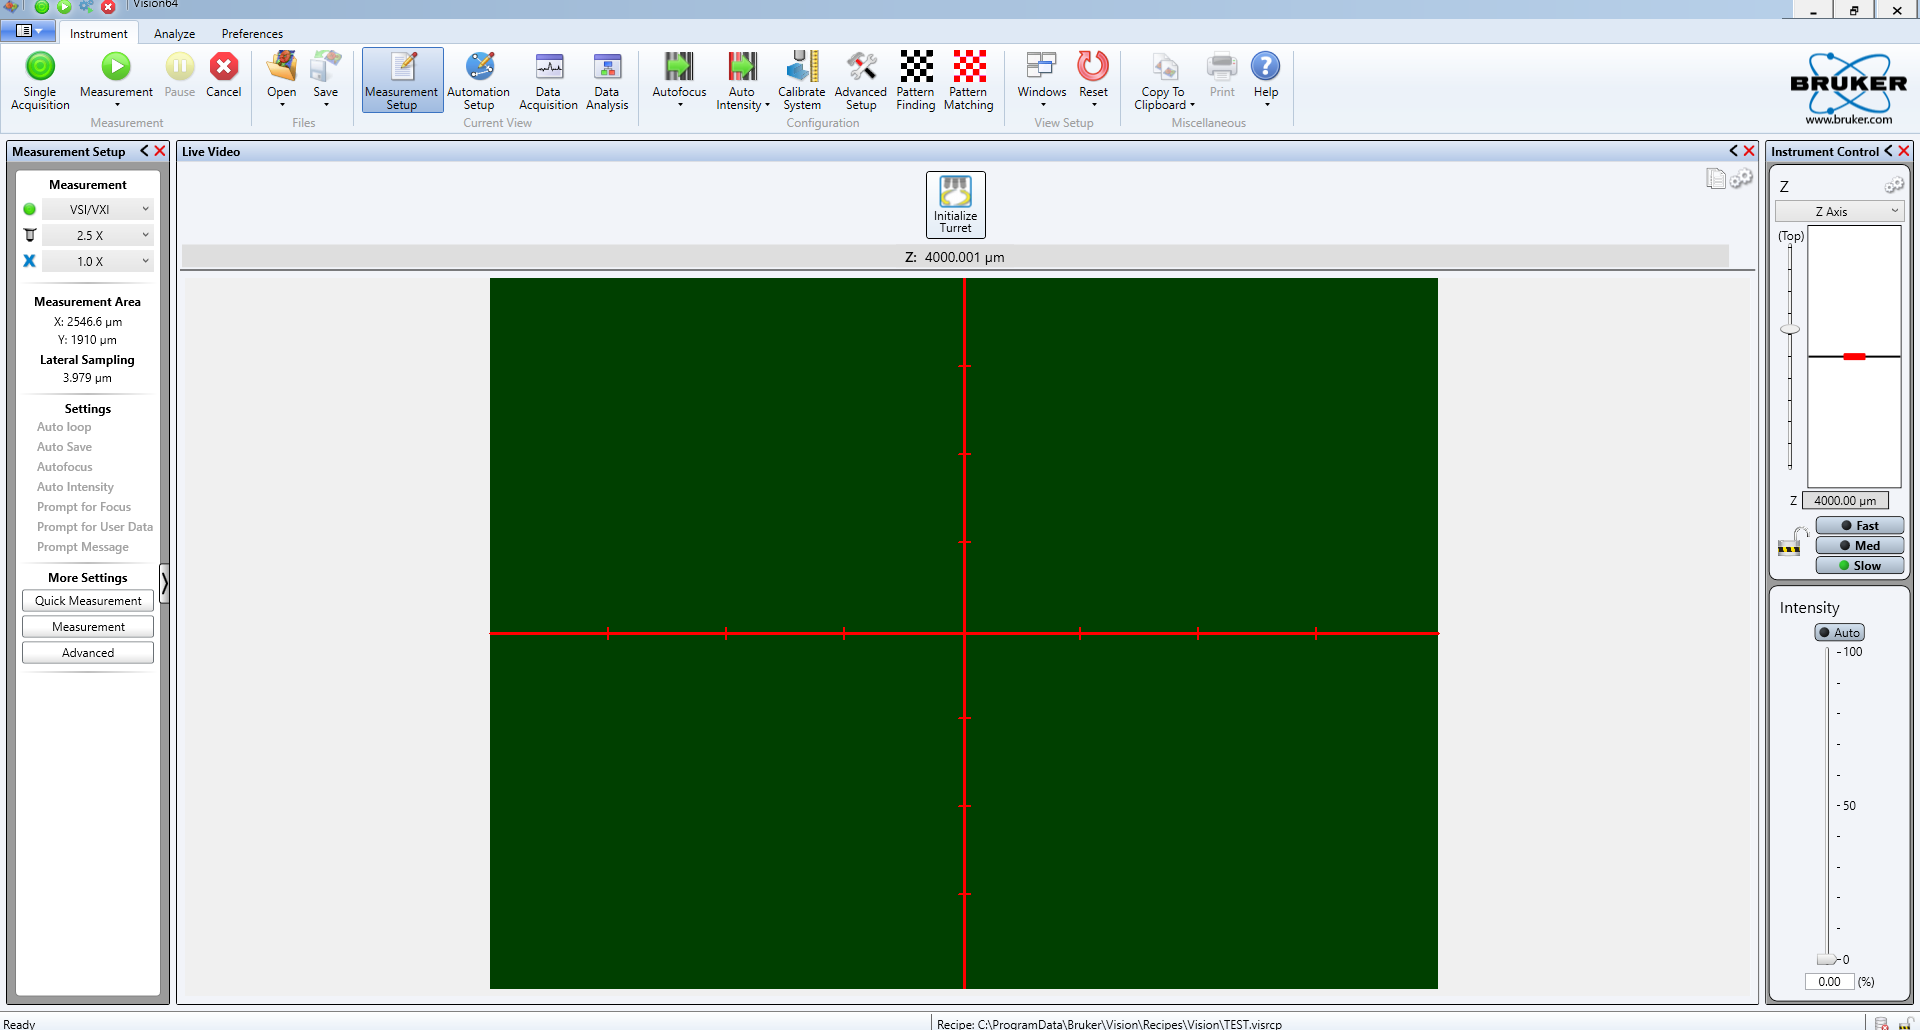Expand the Z Axis selector dropdown
The width and height of the screenshot is (1920, 1030).
pyautogui.click(x=1839, y=212)
